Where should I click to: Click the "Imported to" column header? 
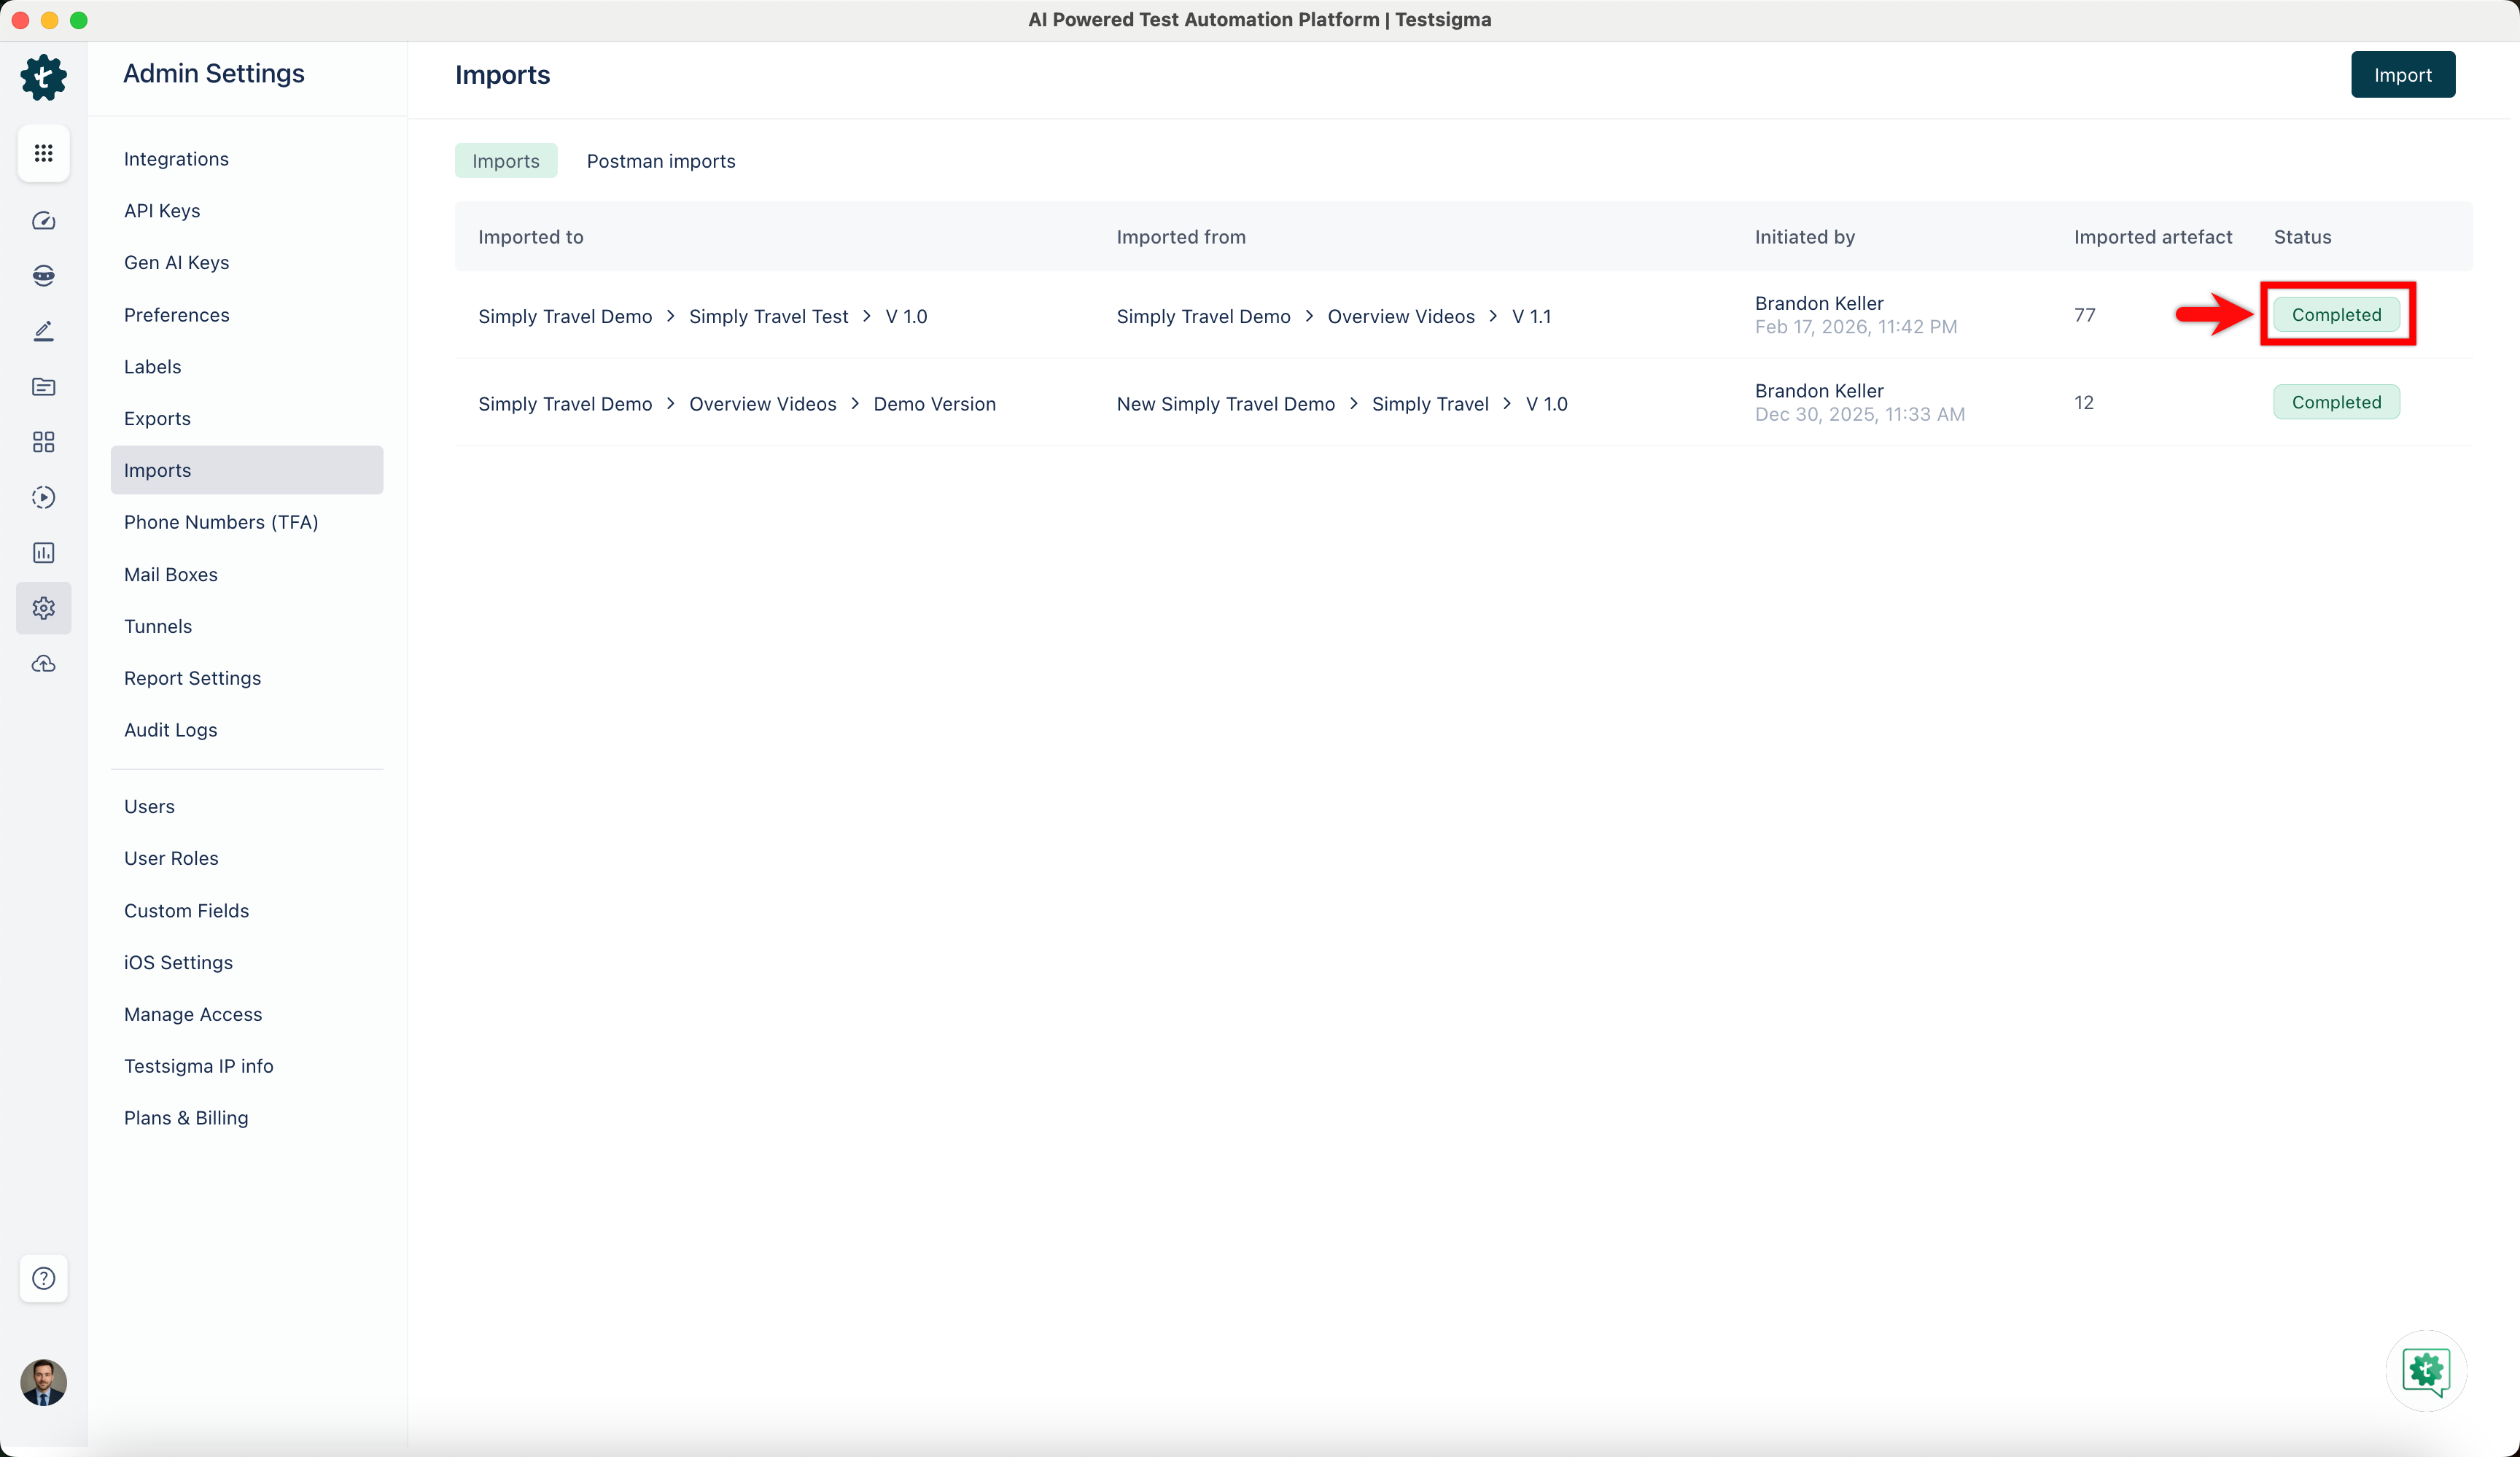[x=530, y=237]
